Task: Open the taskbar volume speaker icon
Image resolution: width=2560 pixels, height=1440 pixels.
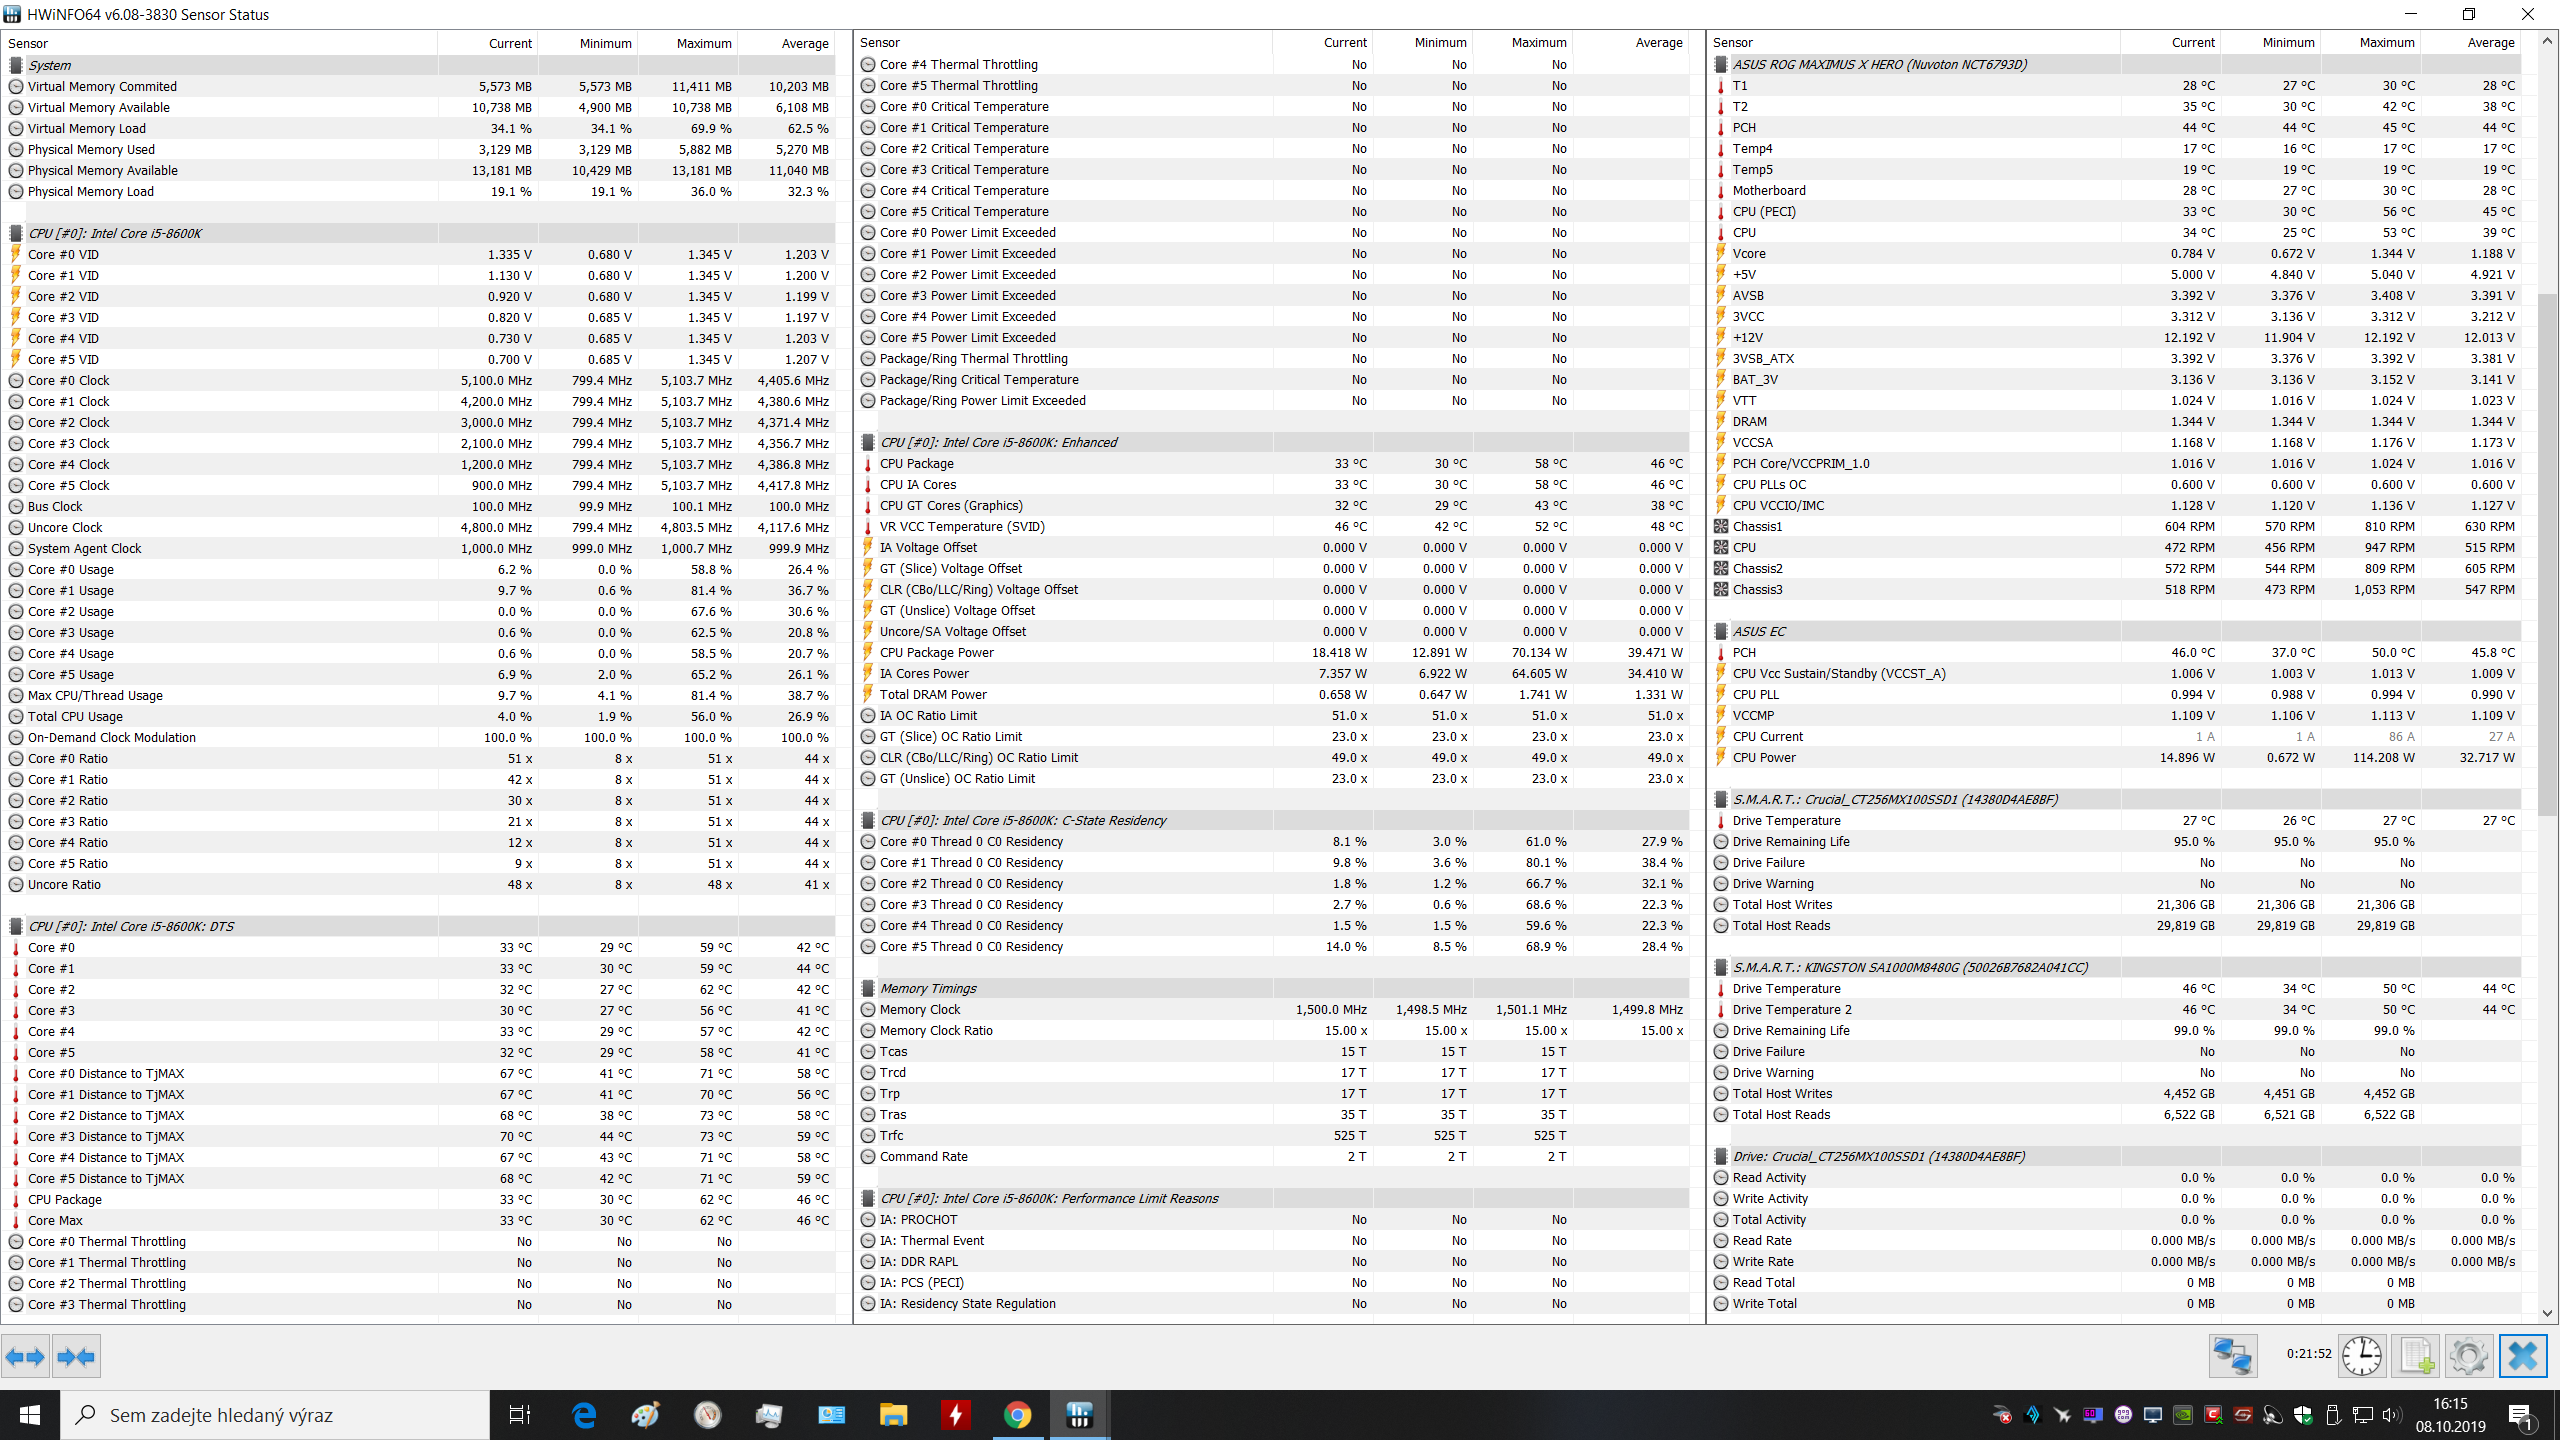Action: 2390,1415
